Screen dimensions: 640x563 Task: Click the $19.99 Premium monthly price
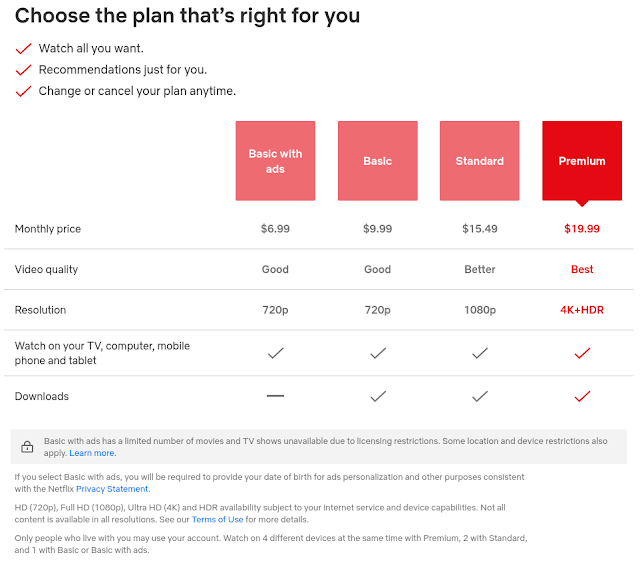pyautogui.click(x=582, y=229)
